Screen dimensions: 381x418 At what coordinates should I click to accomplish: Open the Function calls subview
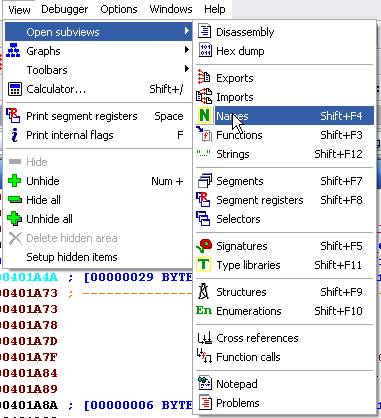(284, 357)
